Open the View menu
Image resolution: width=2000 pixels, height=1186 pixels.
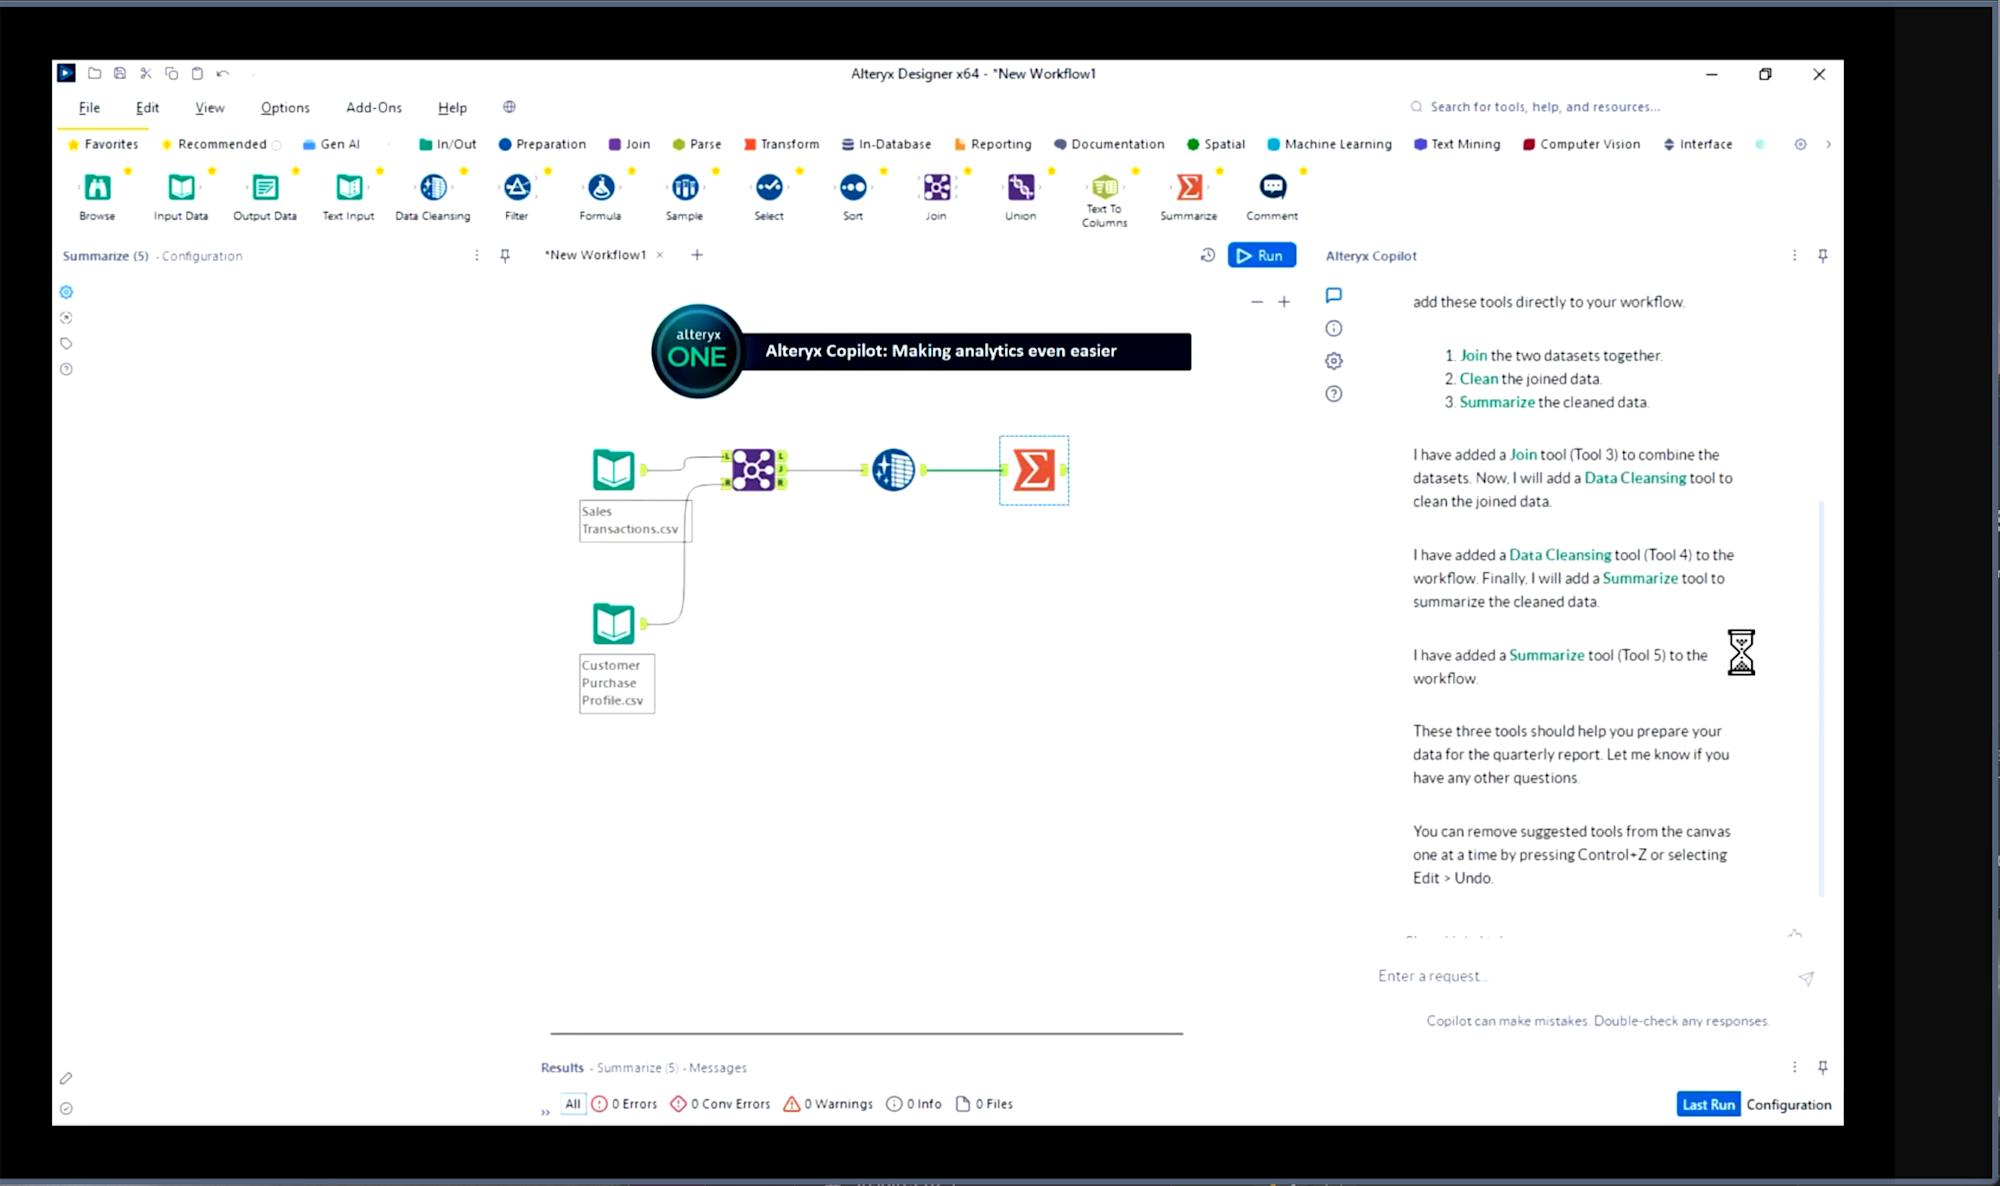[210, 107]
